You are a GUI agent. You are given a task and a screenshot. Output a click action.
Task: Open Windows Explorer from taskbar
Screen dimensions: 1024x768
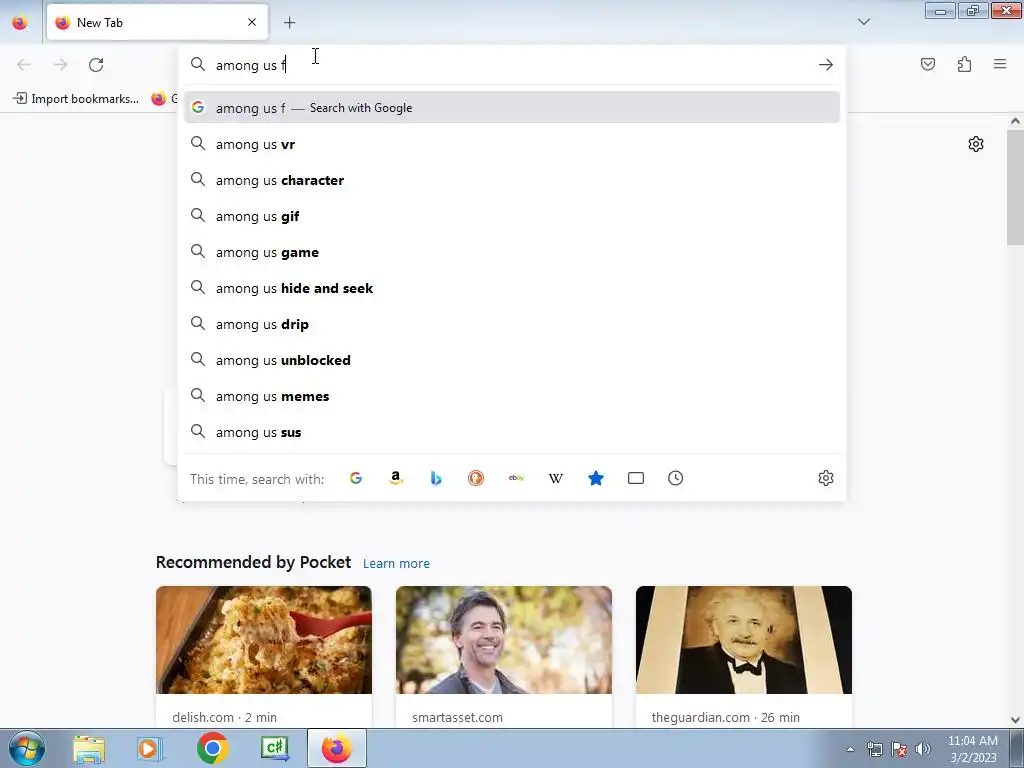coord(89,748)
